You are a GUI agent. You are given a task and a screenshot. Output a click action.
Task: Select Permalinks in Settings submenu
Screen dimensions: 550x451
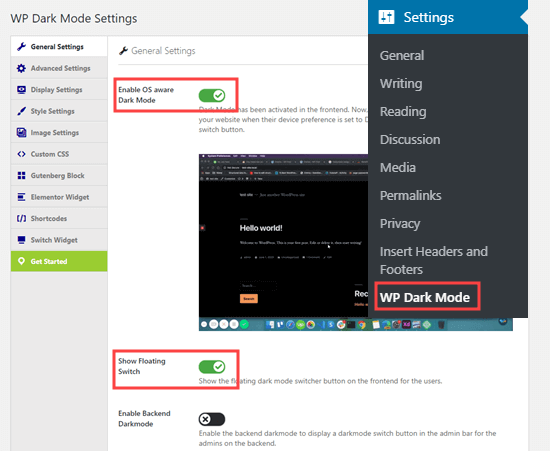click(410, 196)
